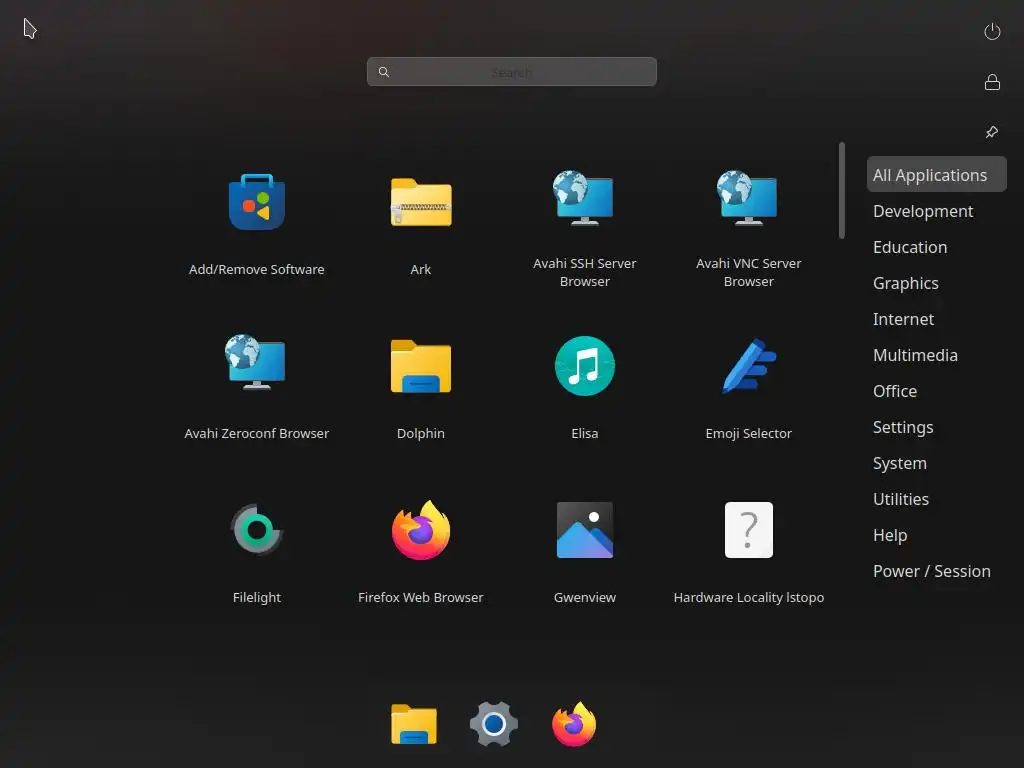The height and width of the screenshot is (768, 1024).
Task: Toggle the pin icon
Action: point(992,132)
